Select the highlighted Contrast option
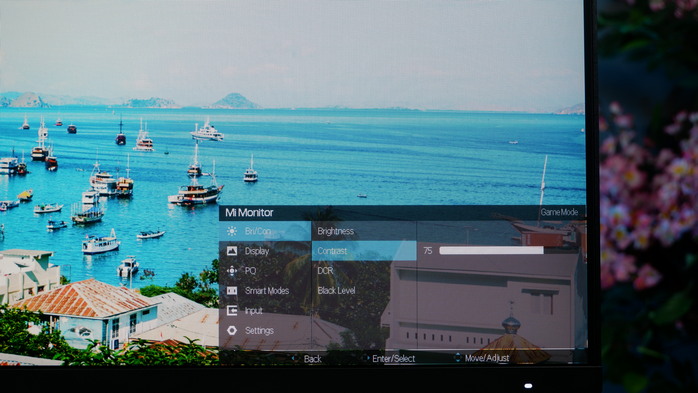The image size is (698, 393). click(x=364, y=251)
